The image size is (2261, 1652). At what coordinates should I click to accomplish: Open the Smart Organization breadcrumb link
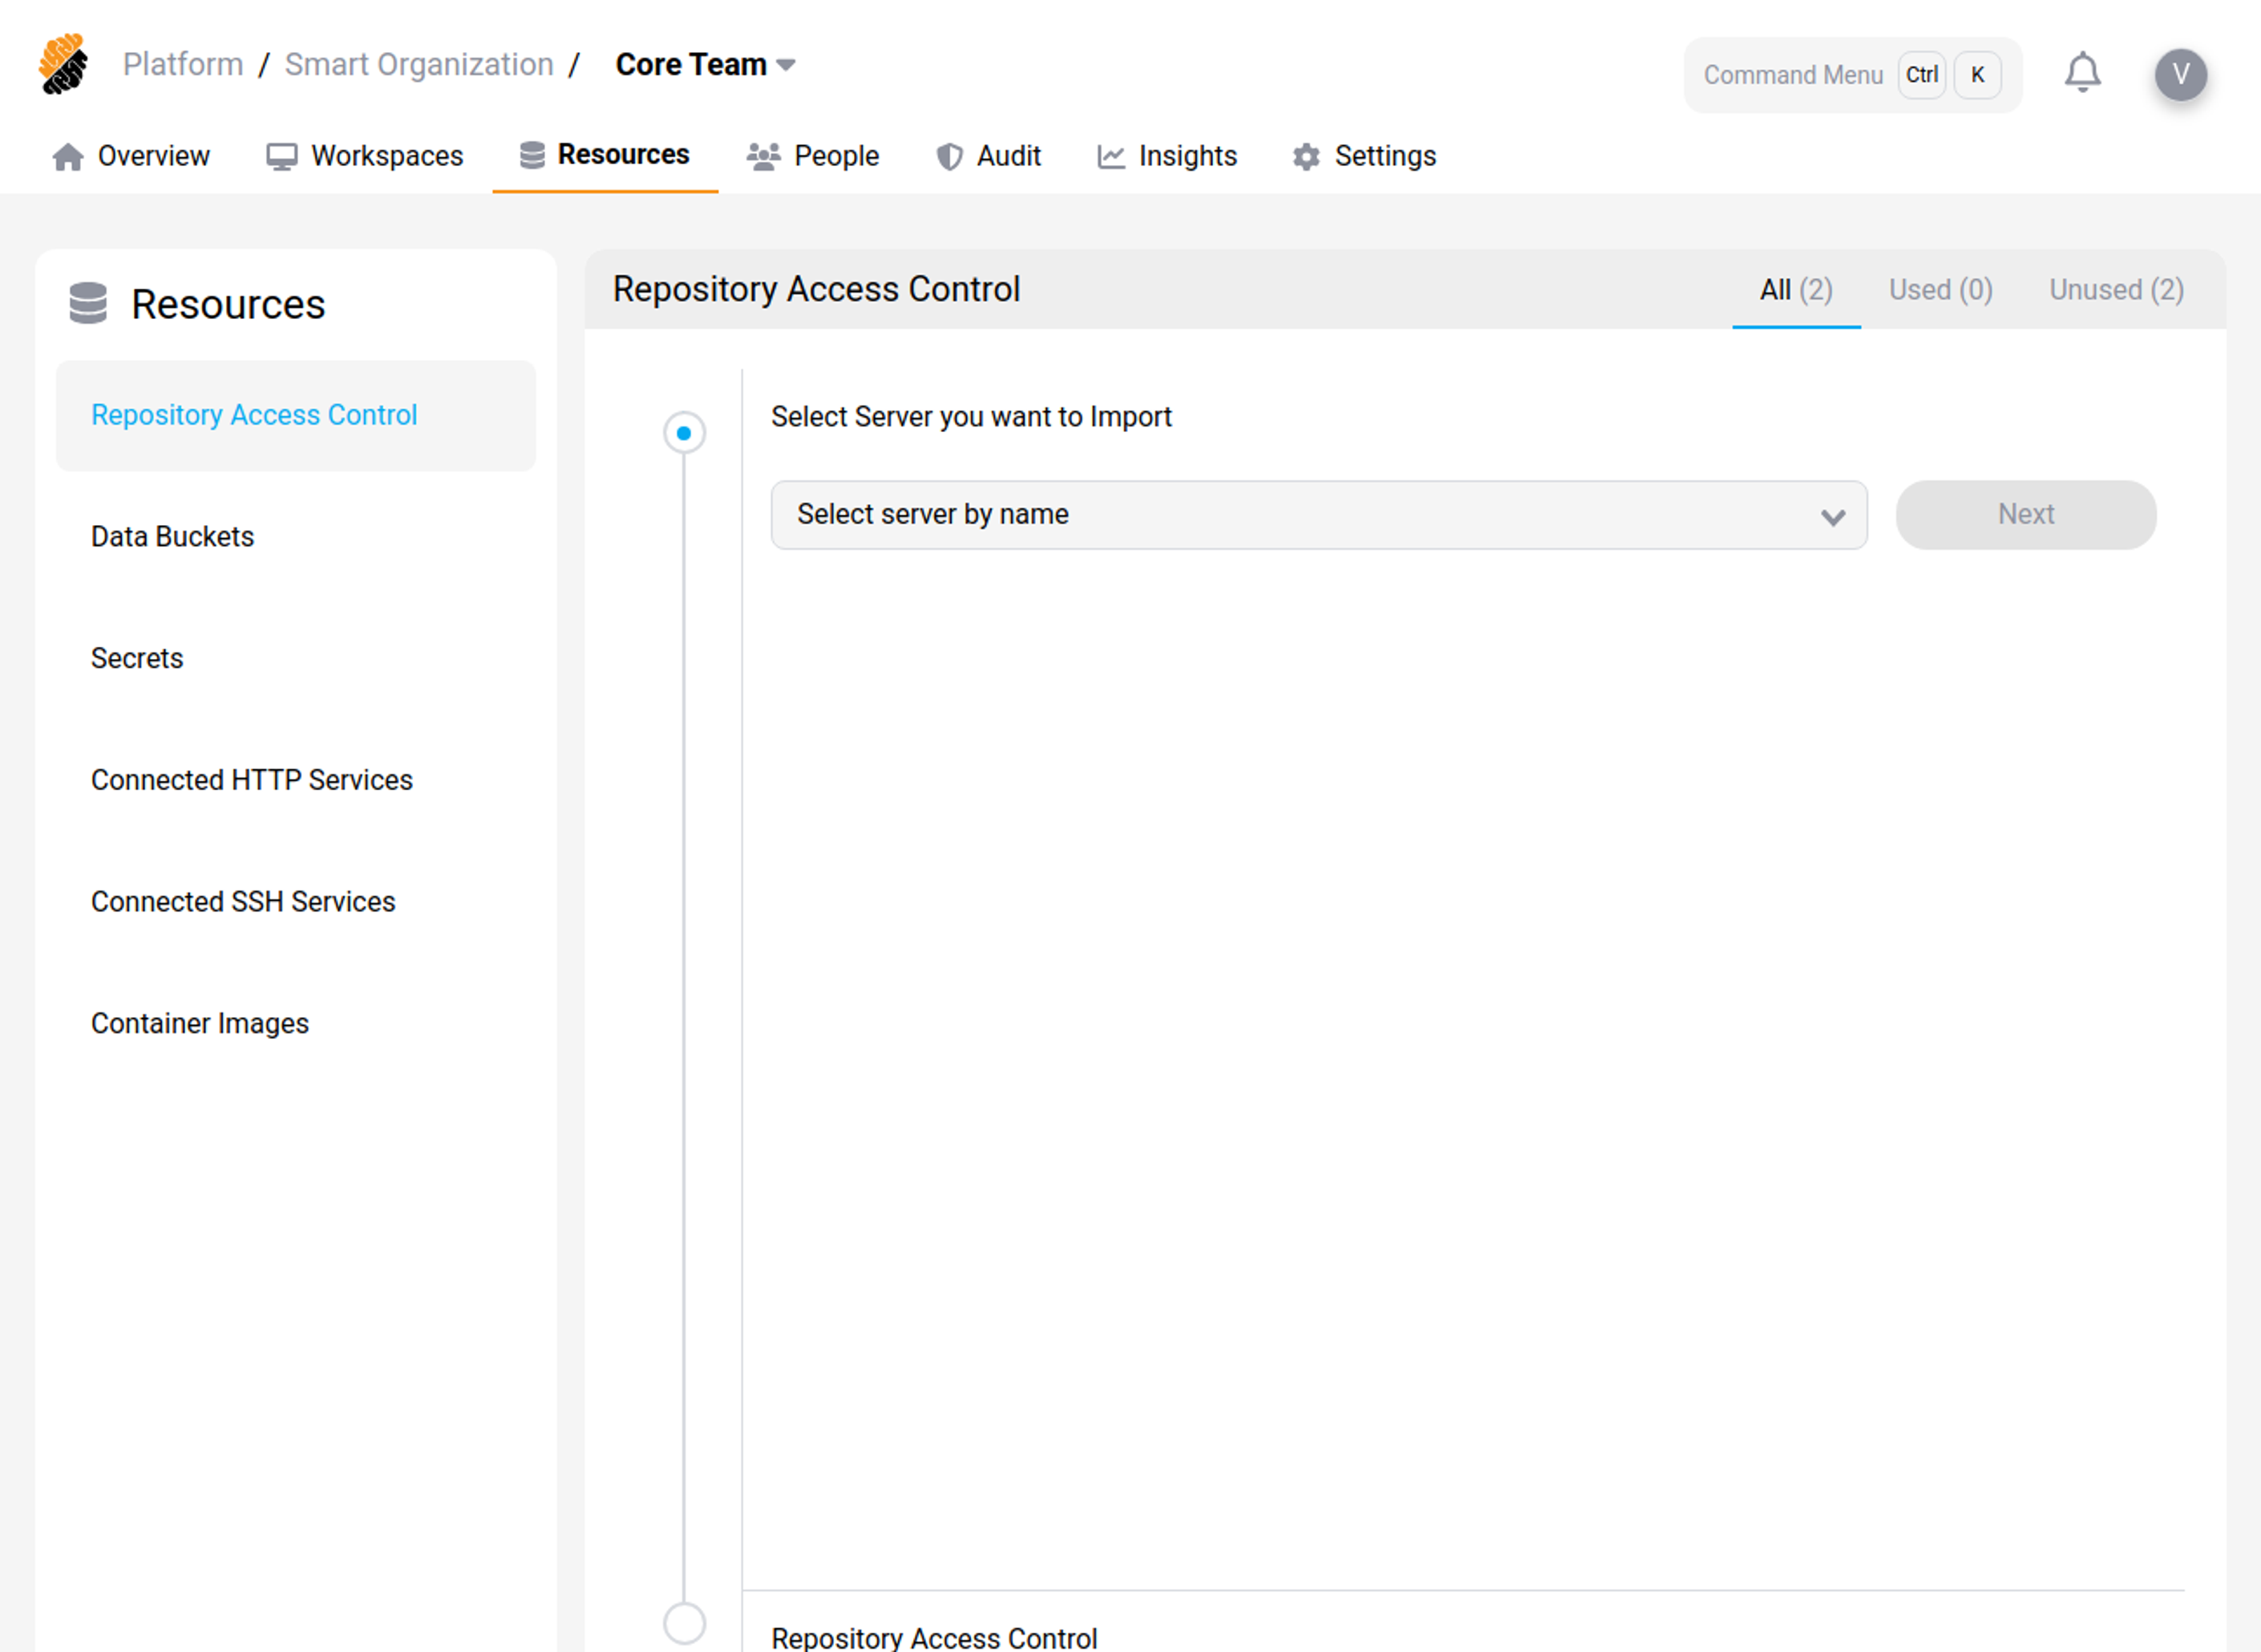pos(419,64)
